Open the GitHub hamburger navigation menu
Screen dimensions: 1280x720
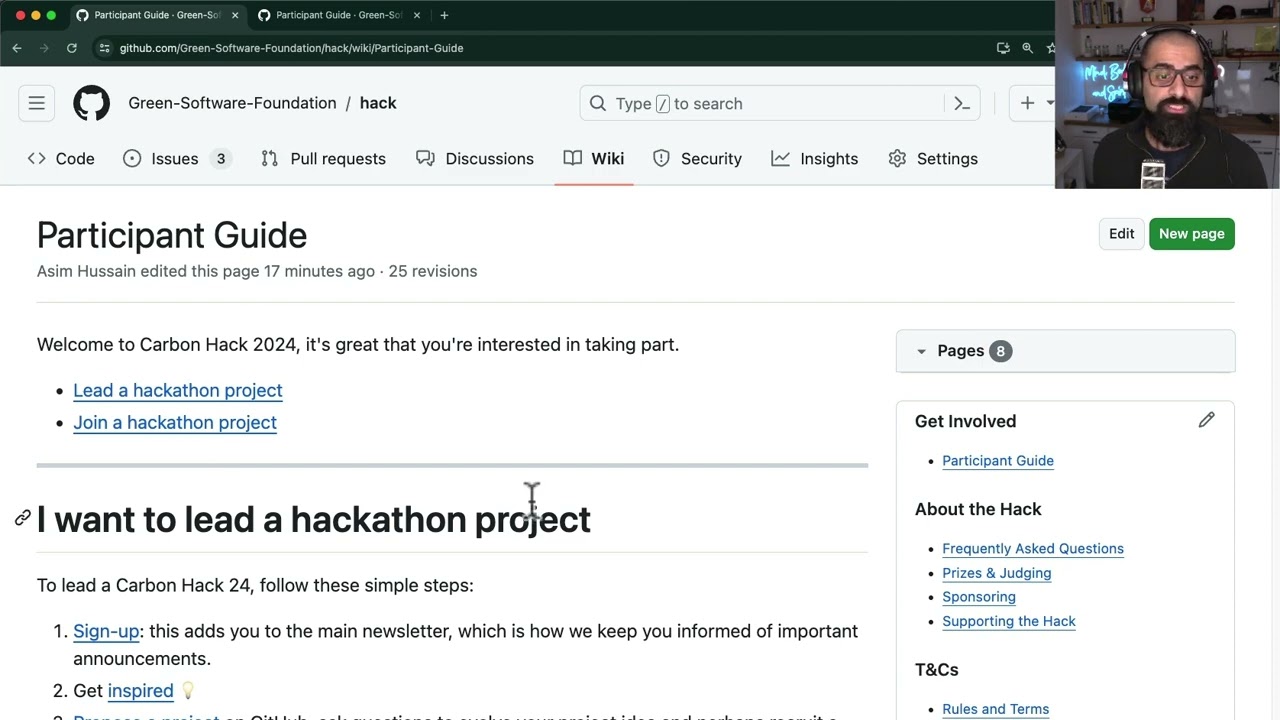[x=37, y=103]
